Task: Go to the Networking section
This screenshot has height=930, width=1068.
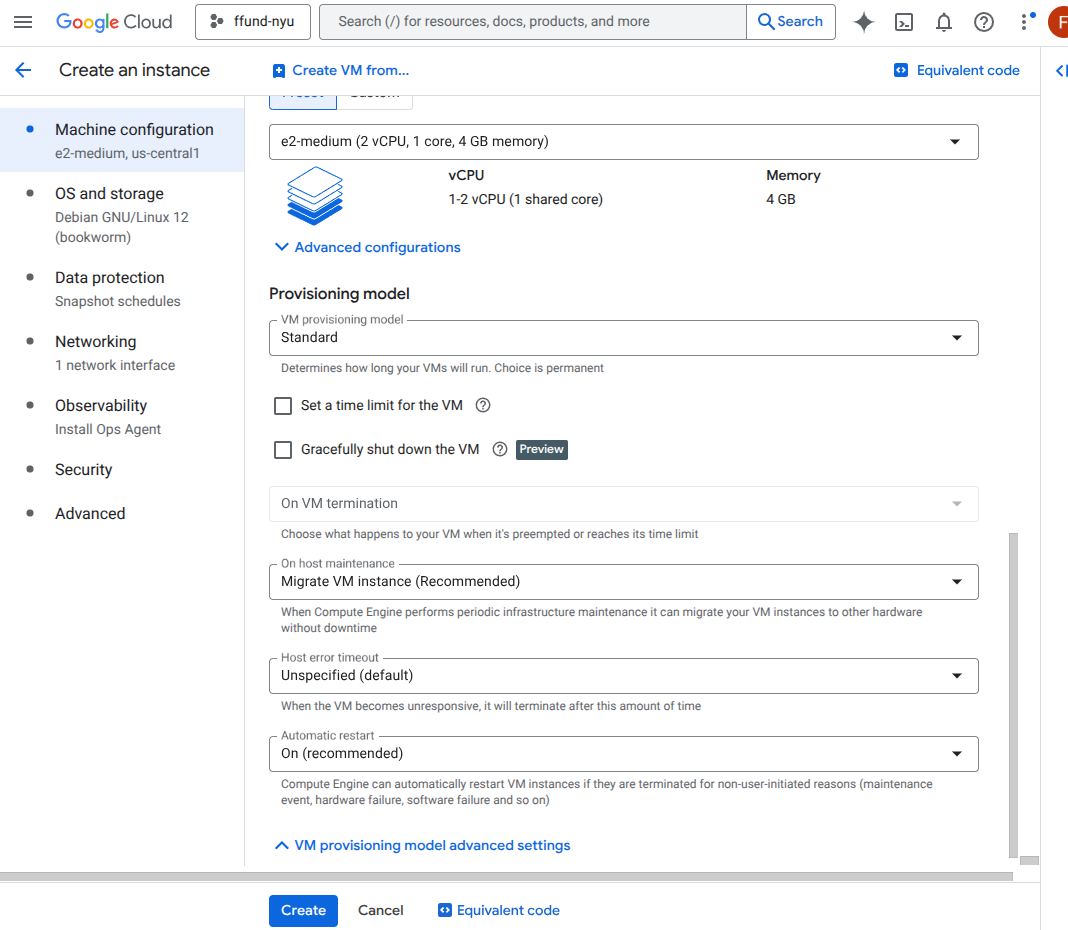Action: coord(95,342)
